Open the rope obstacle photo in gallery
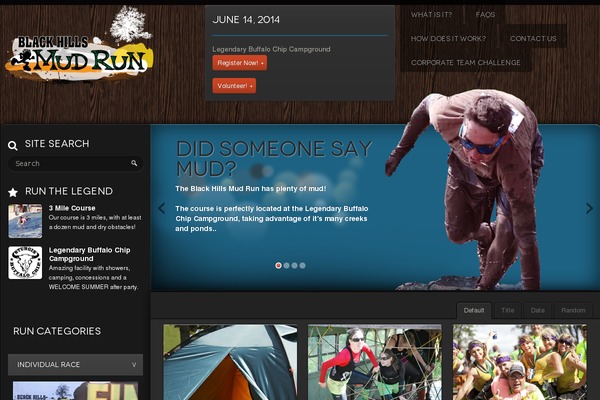 coord(375,362)
